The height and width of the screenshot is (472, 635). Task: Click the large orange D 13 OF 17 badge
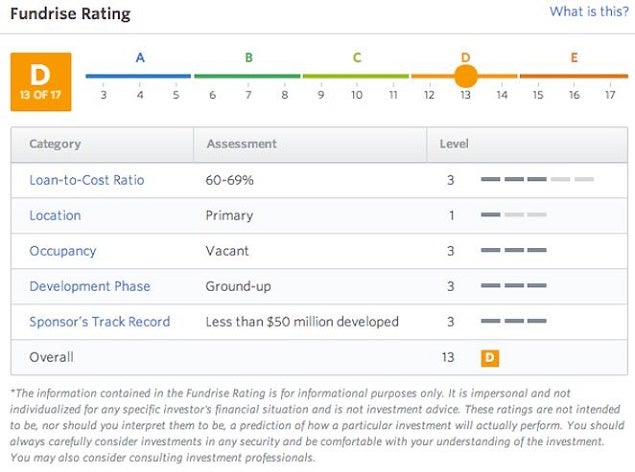[41, 82]
